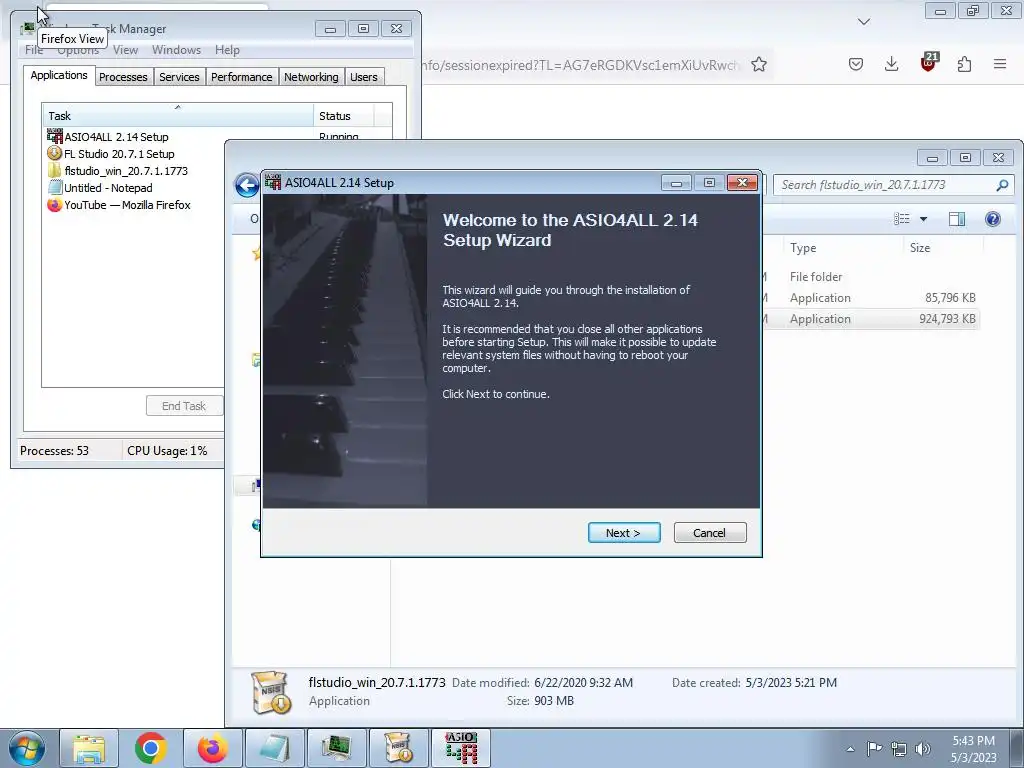Image resolution: width=1024 pixels, height=768 pixels.
Task: Click the ASIO4ALL icon in the setup title bar
Action: (273, 182)
